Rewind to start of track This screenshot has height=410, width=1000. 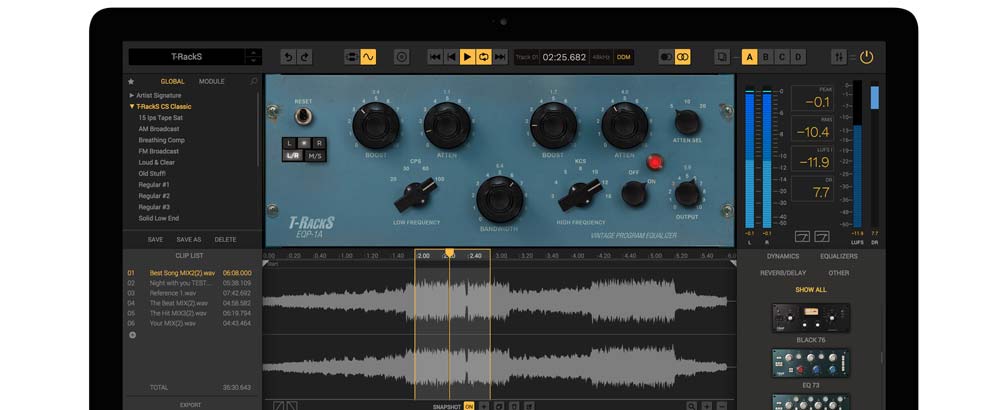pos(451,57)
